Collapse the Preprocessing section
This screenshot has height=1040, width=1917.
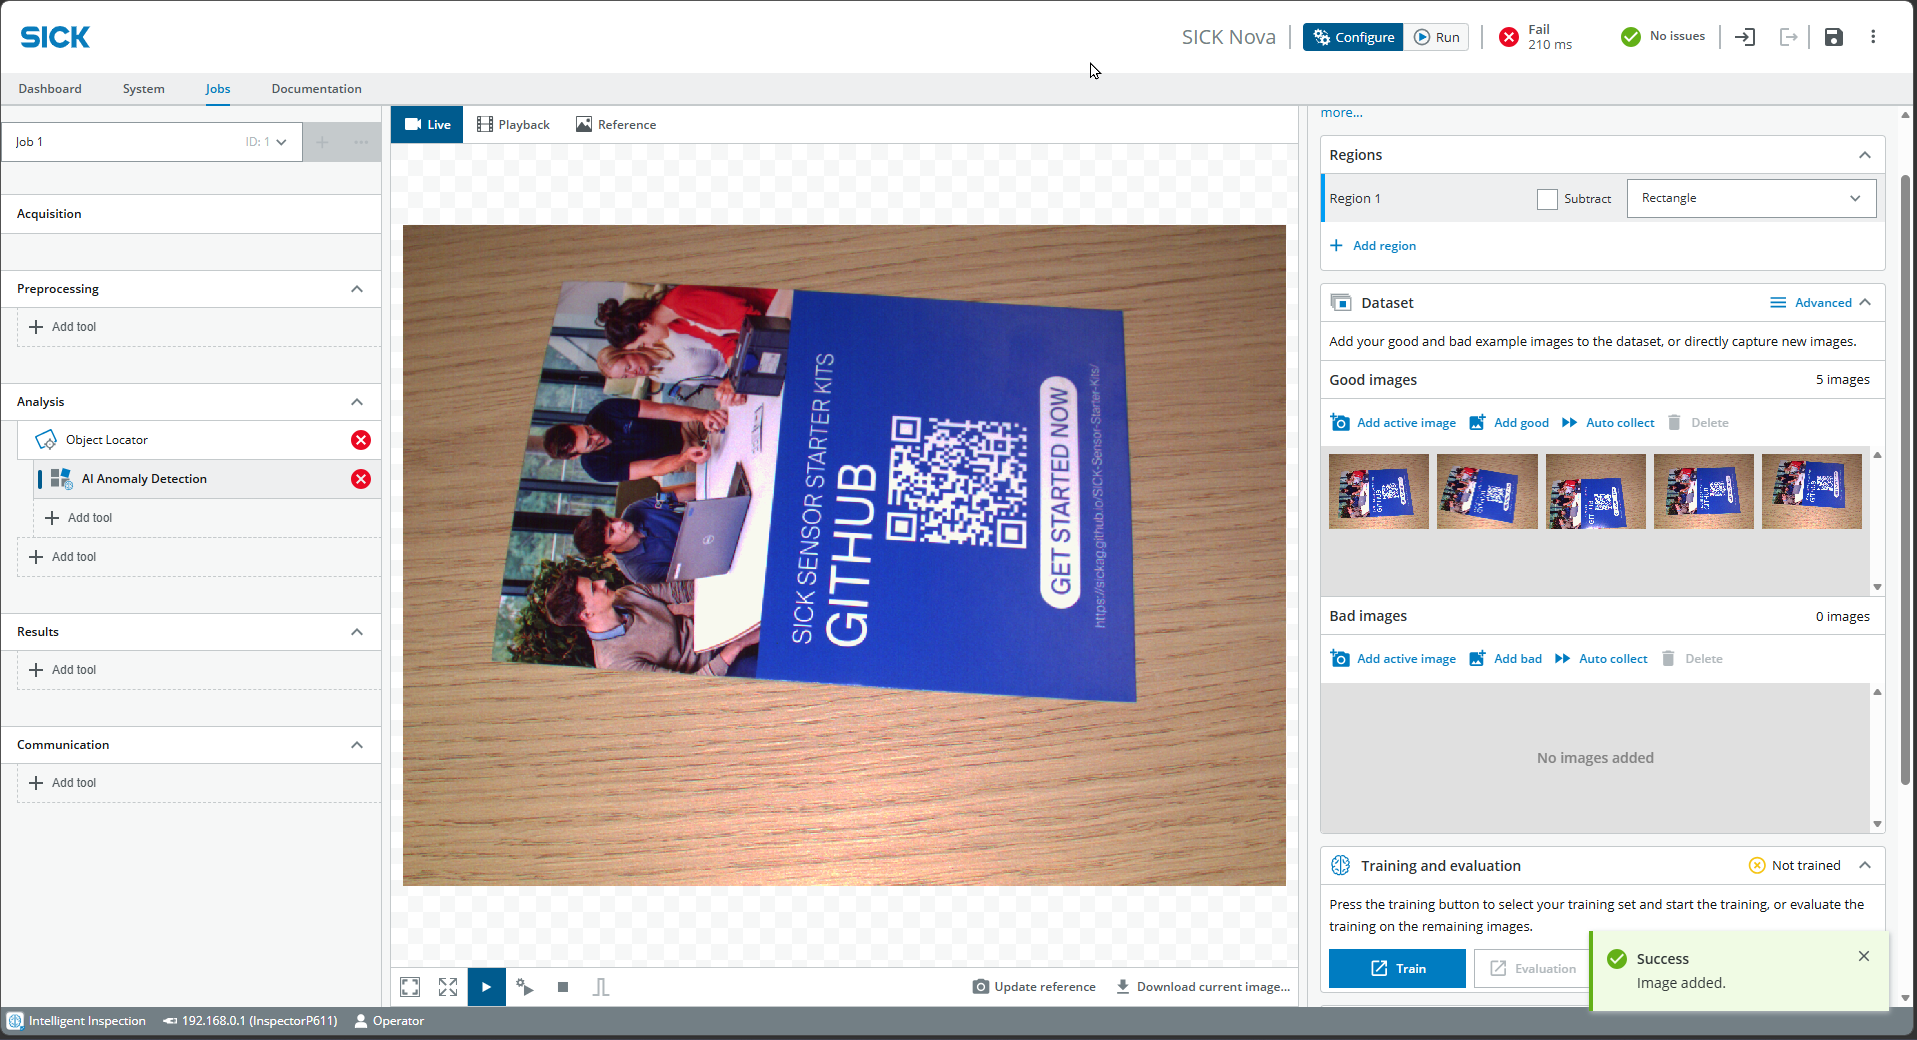coord(357,289)
